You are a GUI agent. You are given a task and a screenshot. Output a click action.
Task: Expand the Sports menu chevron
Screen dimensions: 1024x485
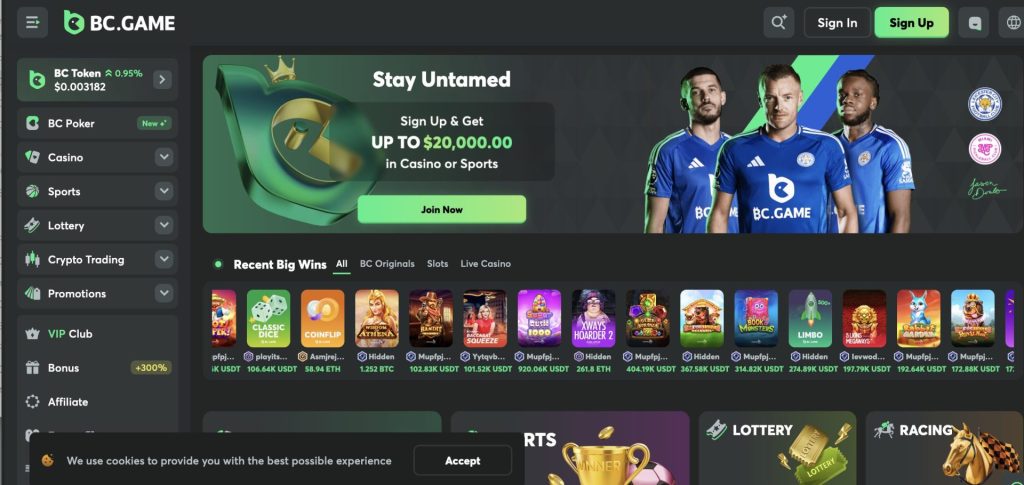tap(164, 191)
